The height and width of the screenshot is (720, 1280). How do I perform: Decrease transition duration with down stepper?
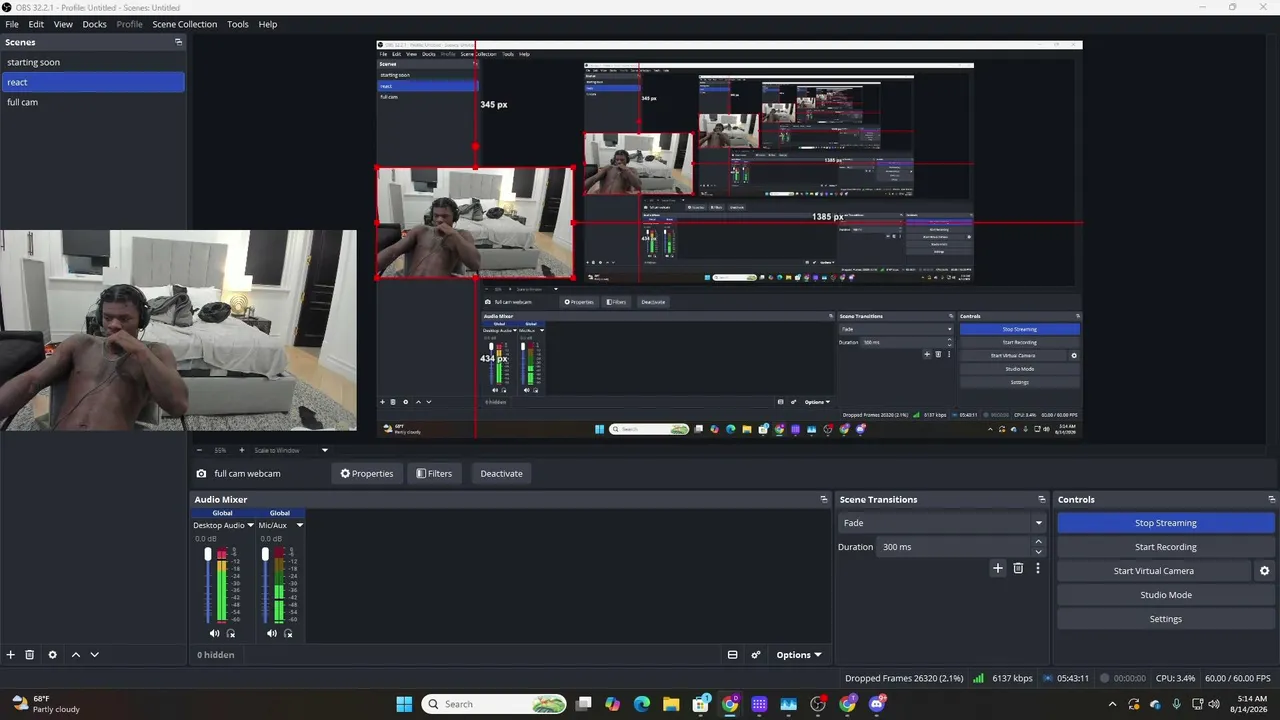click(1038, 552)
